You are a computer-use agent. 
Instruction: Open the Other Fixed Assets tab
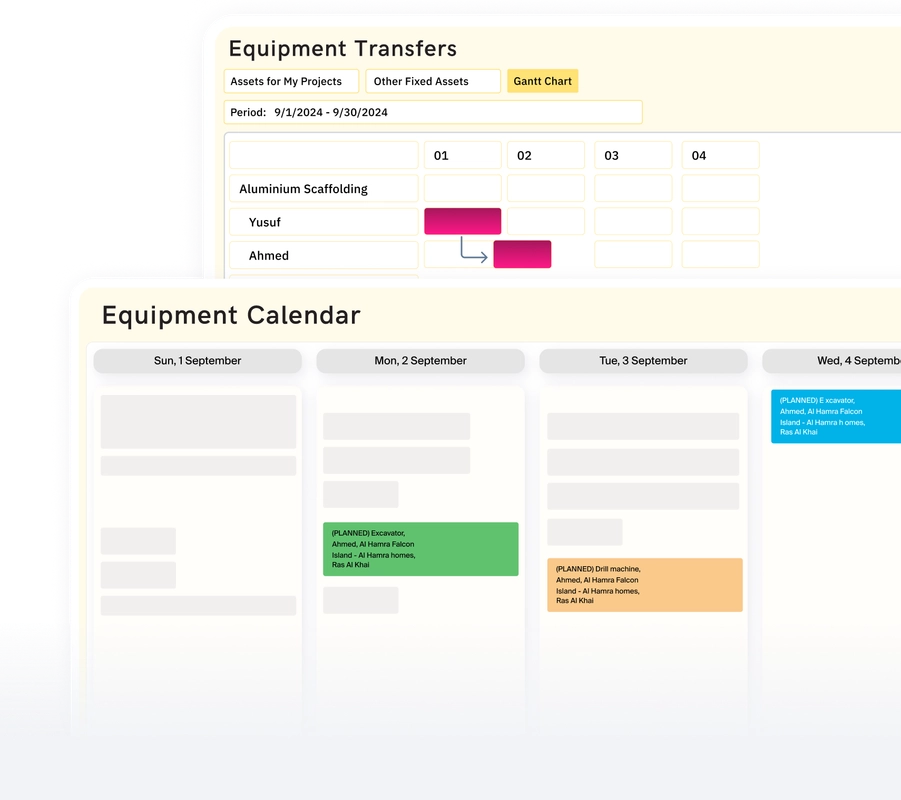(x=432, y=81)
